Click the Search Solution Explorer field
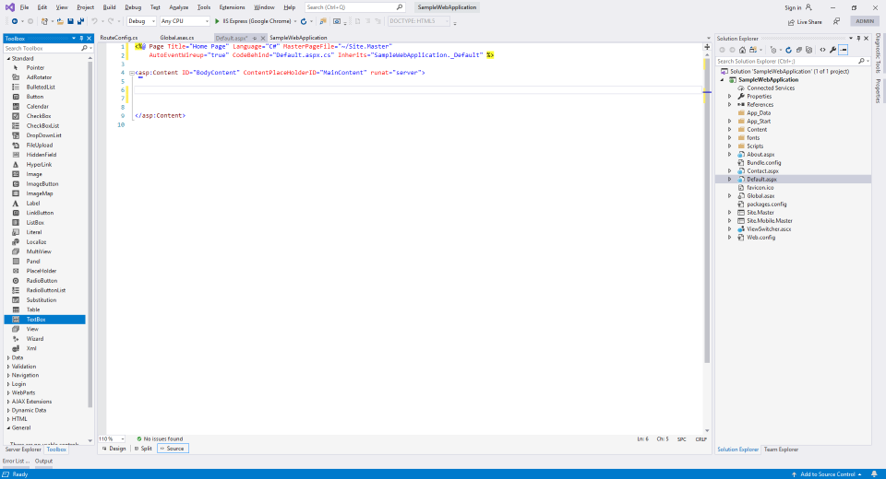This screenshot has height=479, width=886. pyautogui.click(x=791, y=61)
